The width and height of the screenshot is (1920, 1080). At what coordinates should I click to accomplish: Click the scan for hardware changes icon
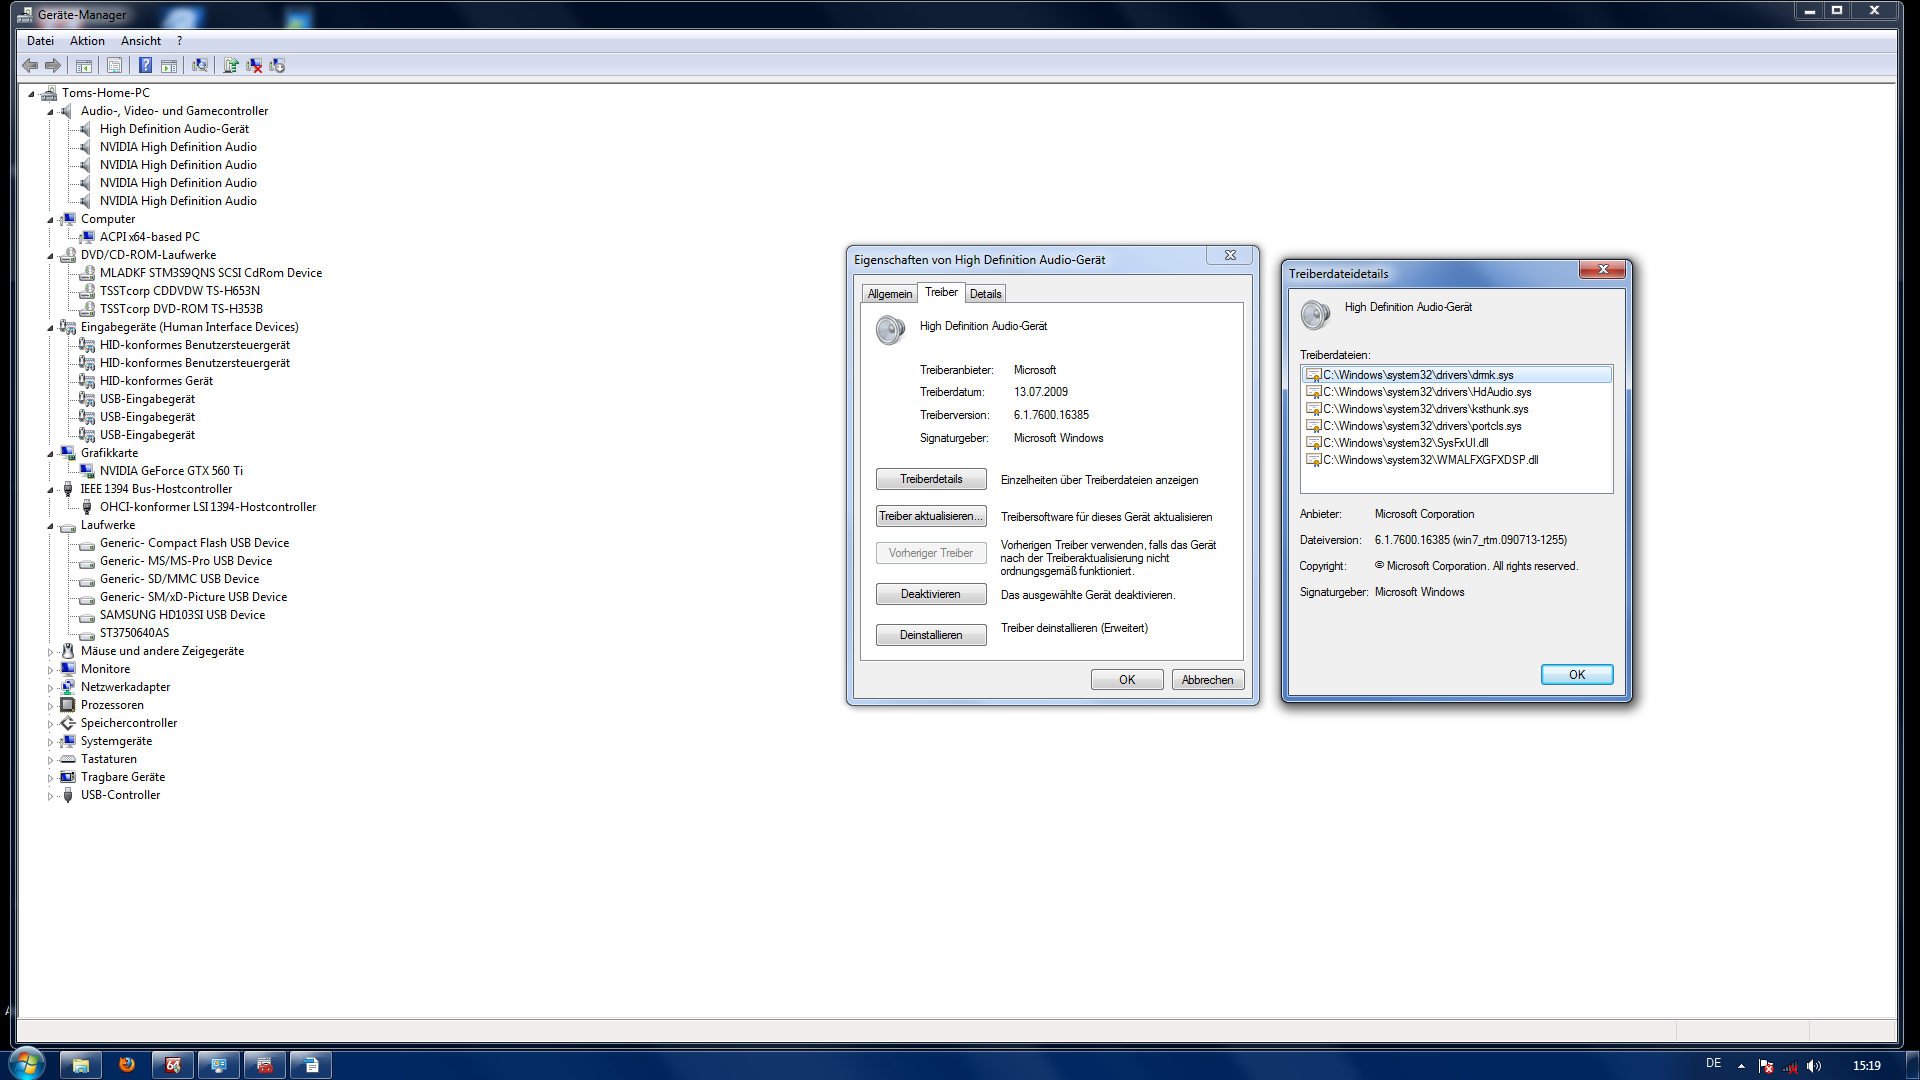click(200, 65)
